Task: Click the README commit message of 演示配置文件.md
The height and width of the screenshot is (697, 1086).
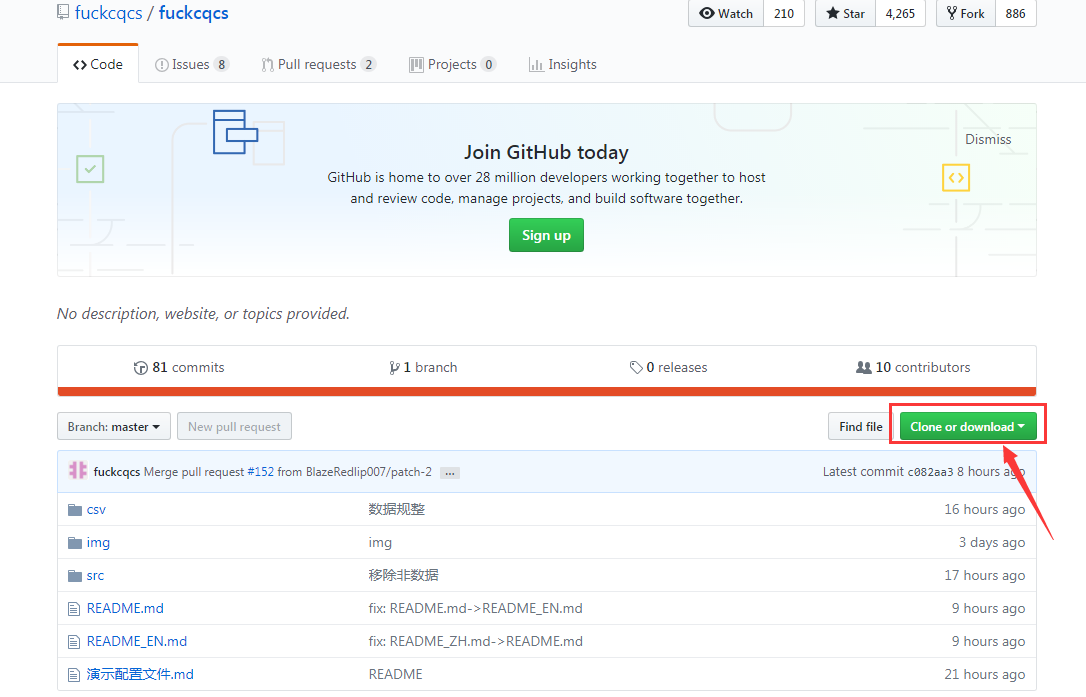Action: pyautogui.click(x=395, y=674)
